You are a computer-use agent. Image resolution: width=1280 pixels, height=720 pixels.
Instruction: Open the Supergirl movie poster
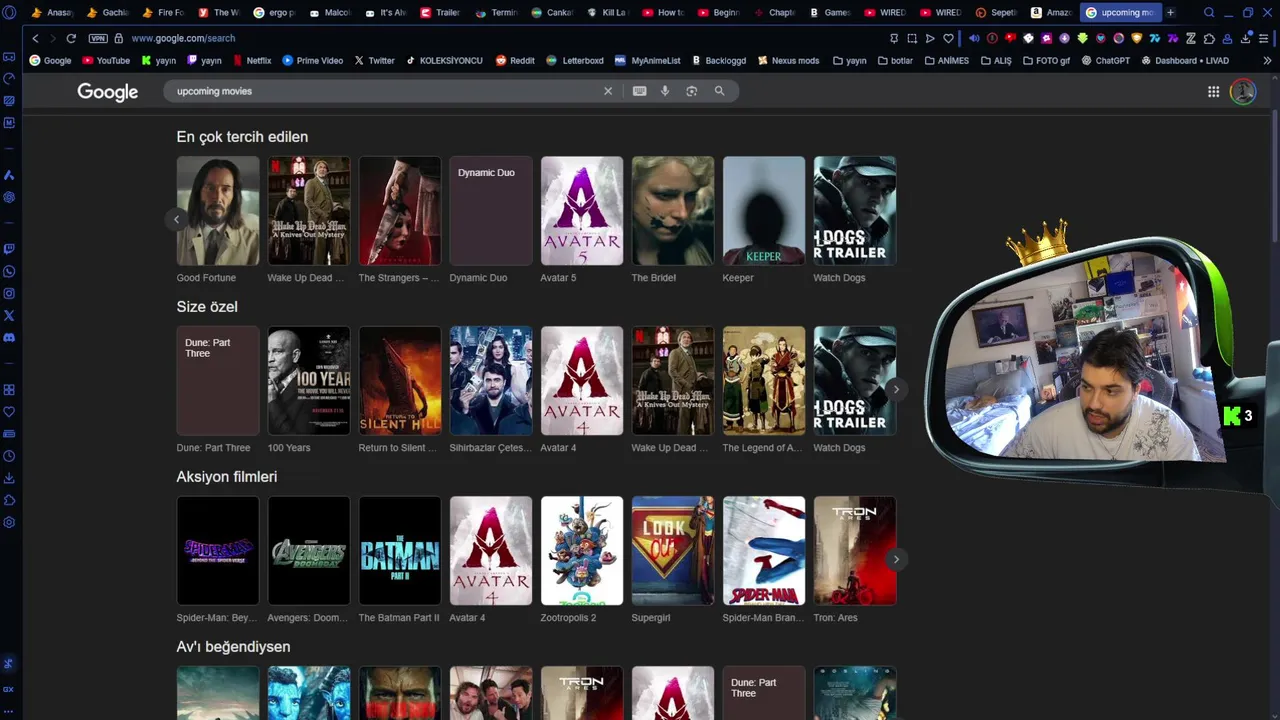[673, 551]
